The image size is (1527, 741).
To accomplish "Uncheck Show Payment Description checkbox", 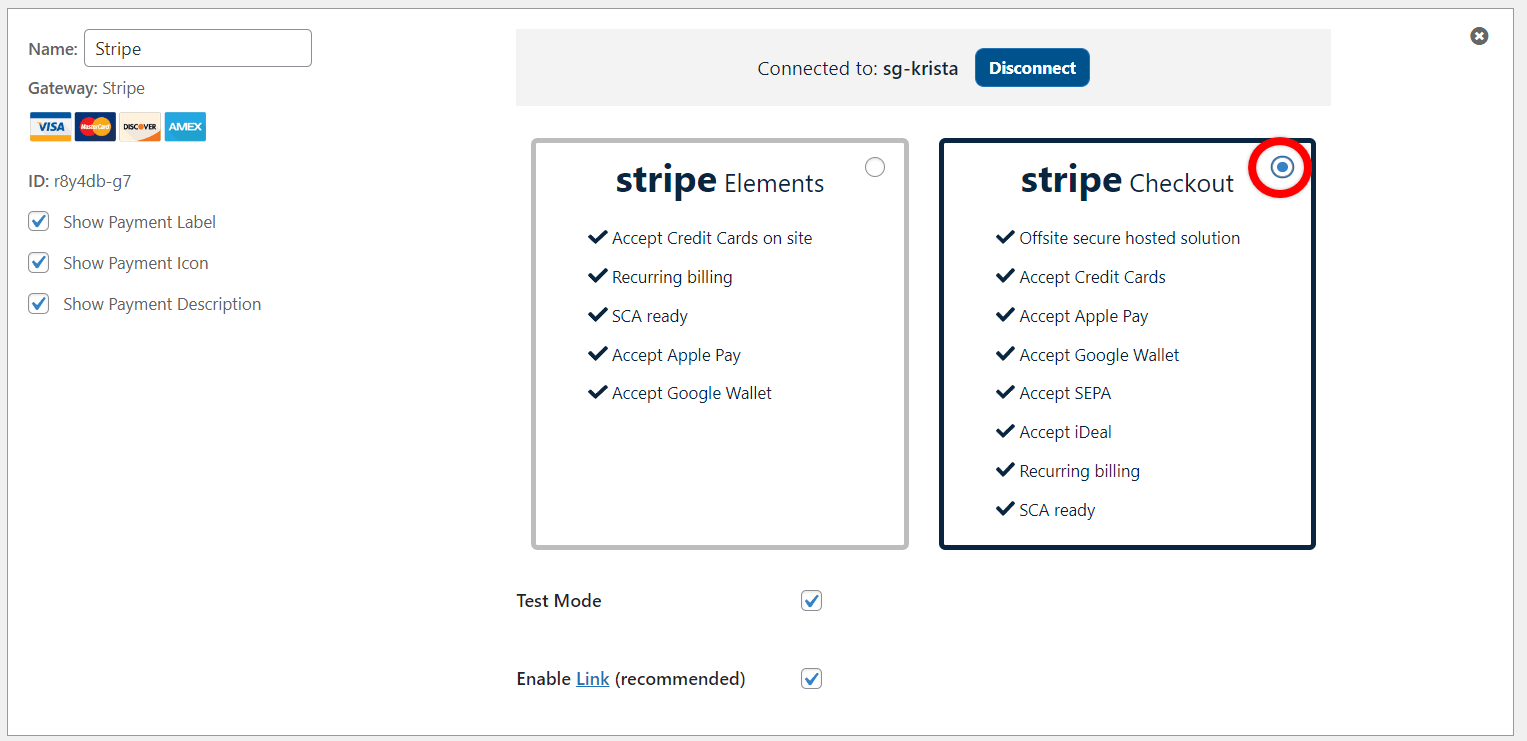I will coord(39,304).
